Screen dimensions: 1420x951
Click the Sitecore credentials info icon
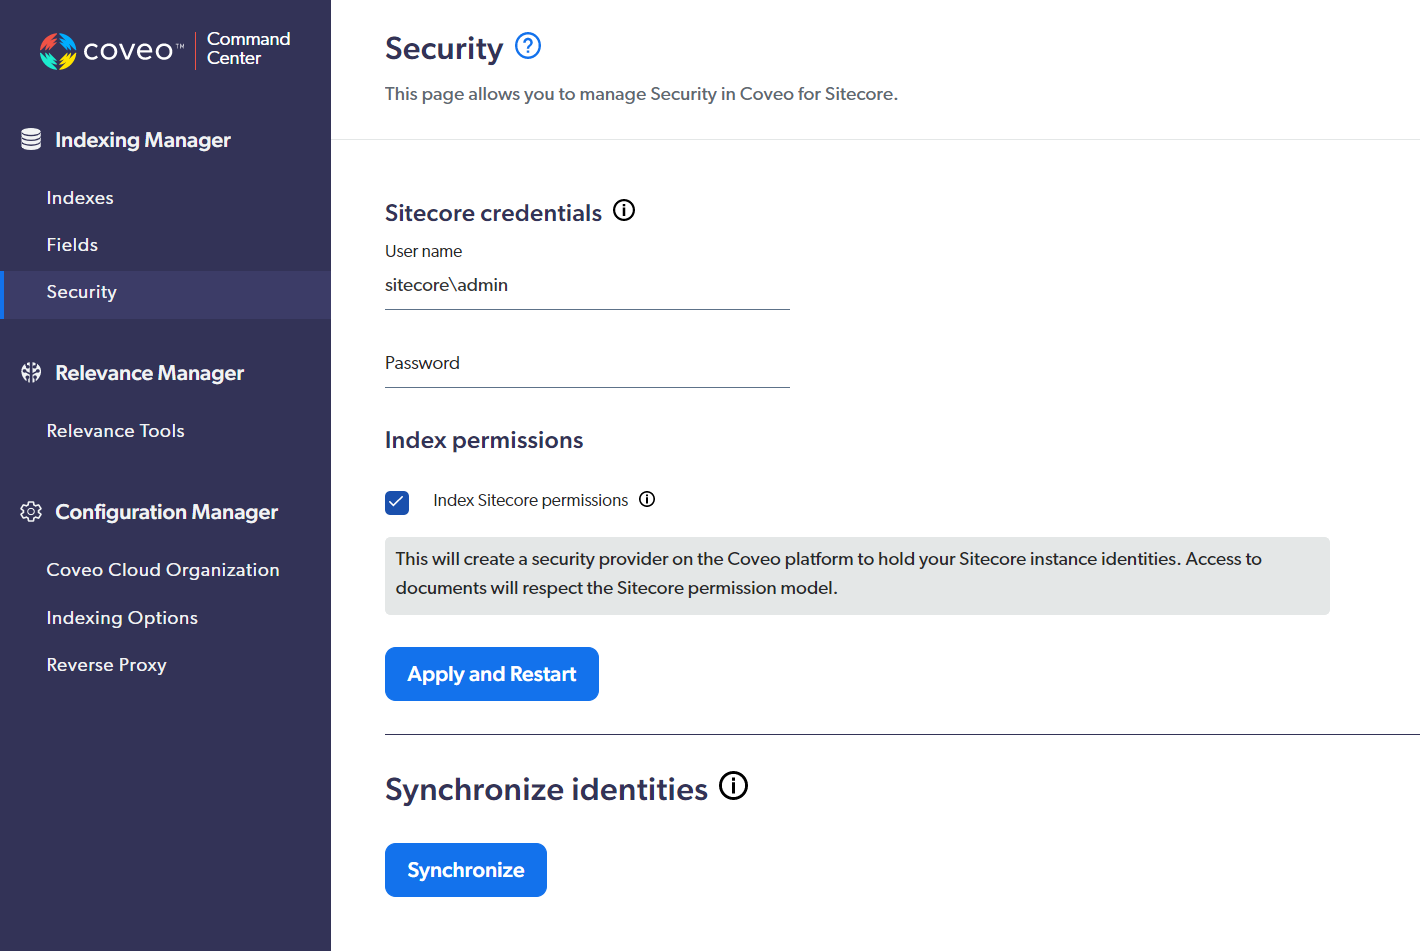(624, 210)
